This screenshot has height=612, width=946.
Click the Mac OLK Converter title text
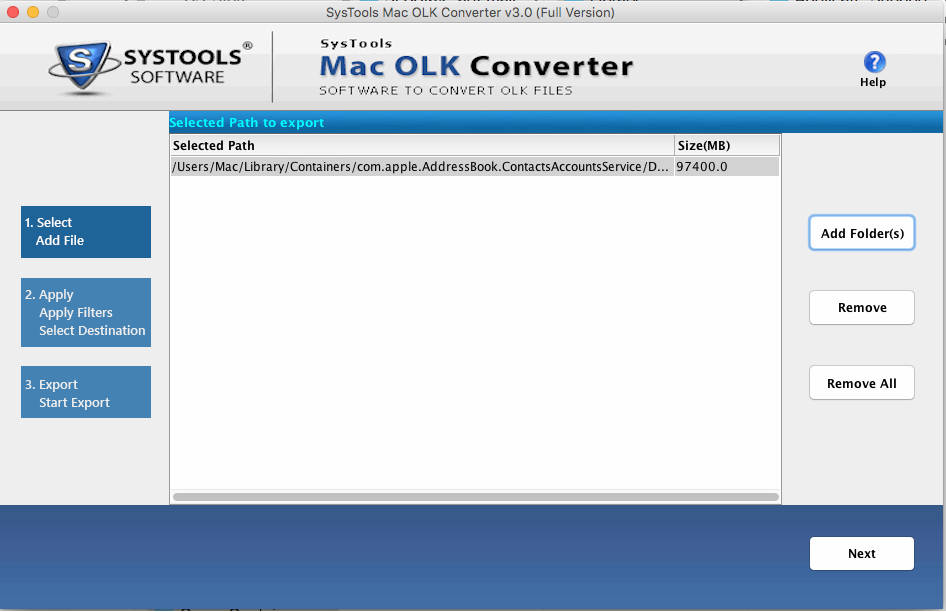point(476,66)
